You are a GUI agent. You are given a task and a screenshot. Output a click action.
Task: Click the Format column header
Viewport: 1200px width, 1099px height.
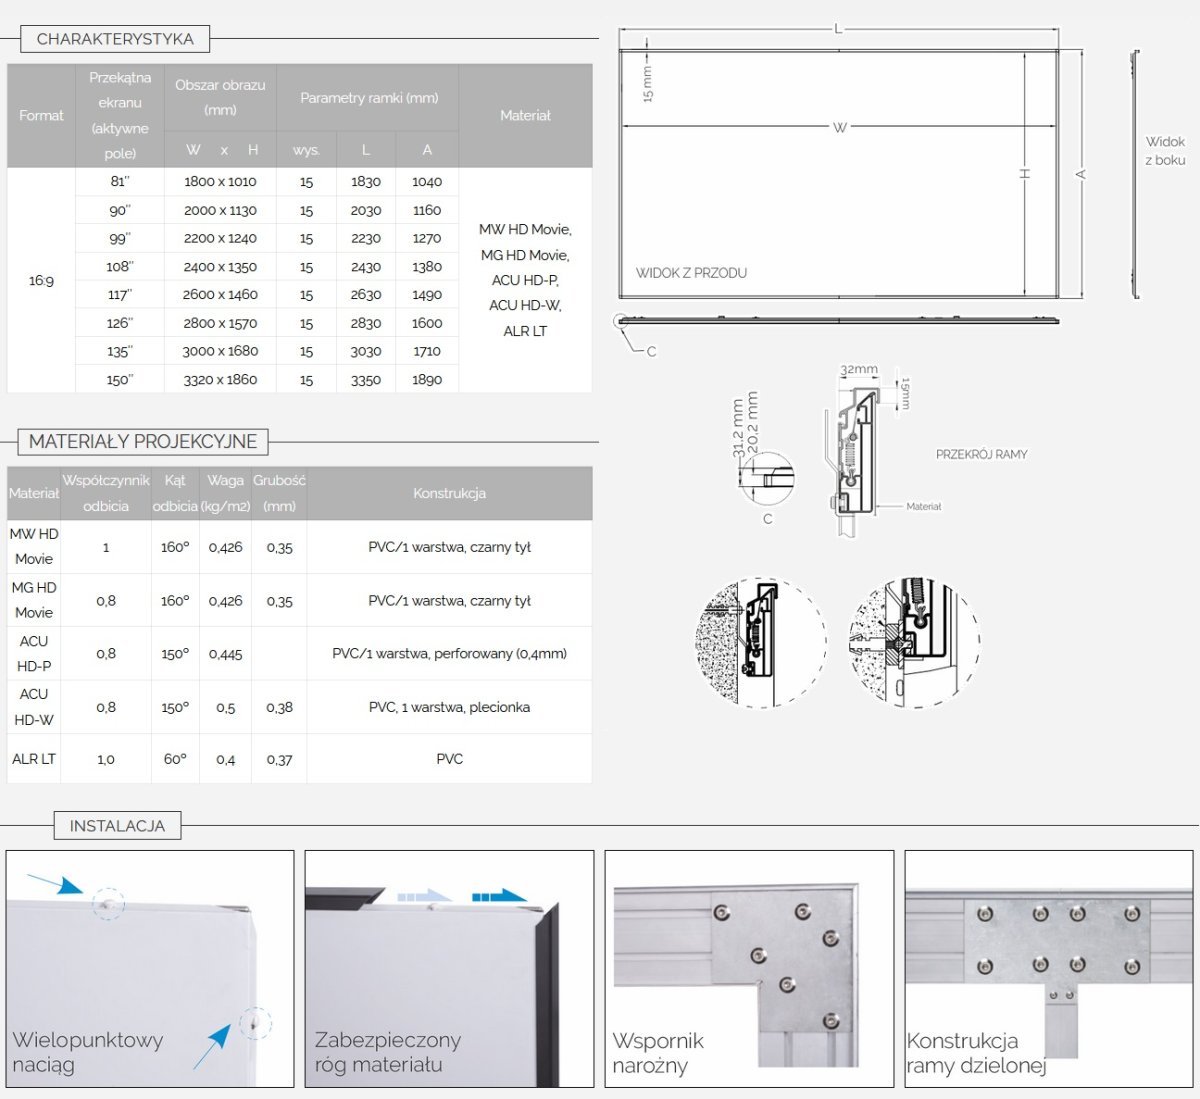[41, 116]
